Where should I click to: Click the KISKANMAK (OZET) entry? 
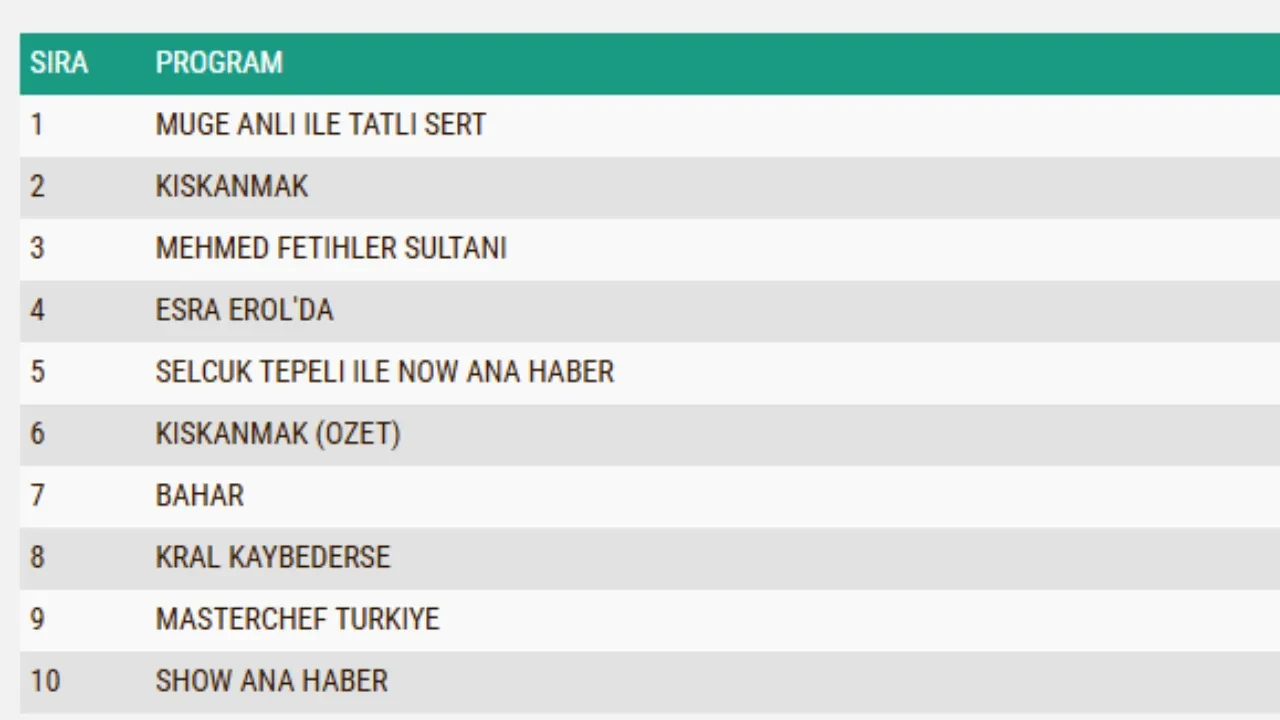[278, 434]
